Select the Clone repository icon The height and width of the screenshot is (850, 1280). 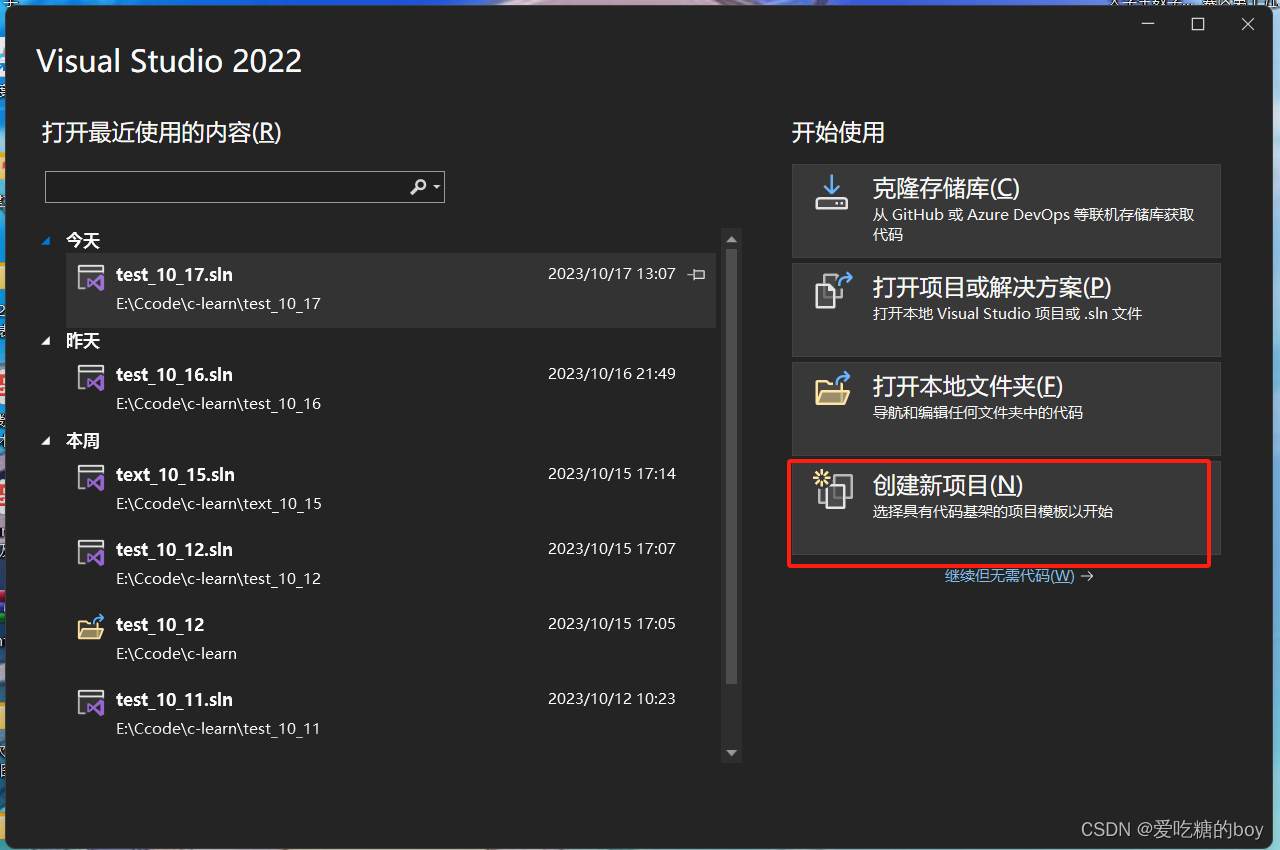[832, 195]
